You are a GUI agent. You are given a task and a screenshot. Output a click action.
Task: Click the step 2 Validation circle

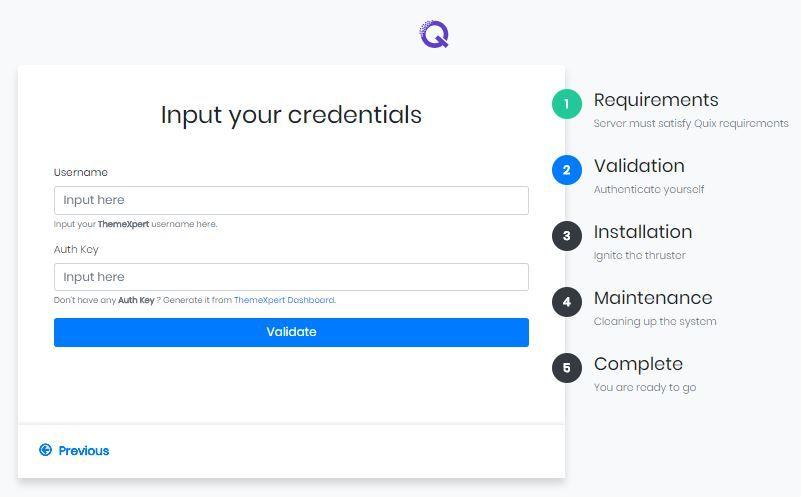566,170
